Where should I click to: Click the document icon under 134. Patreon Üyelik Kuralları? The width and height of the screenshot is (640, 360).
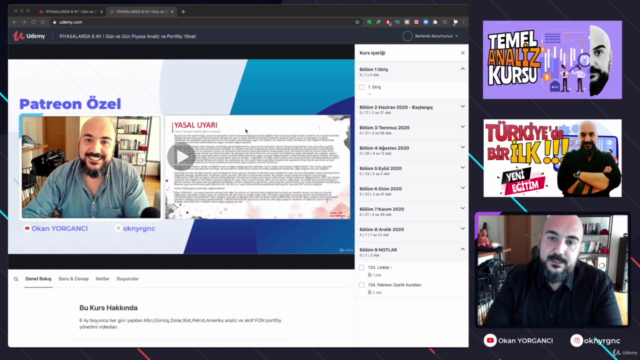click(370, 292)
